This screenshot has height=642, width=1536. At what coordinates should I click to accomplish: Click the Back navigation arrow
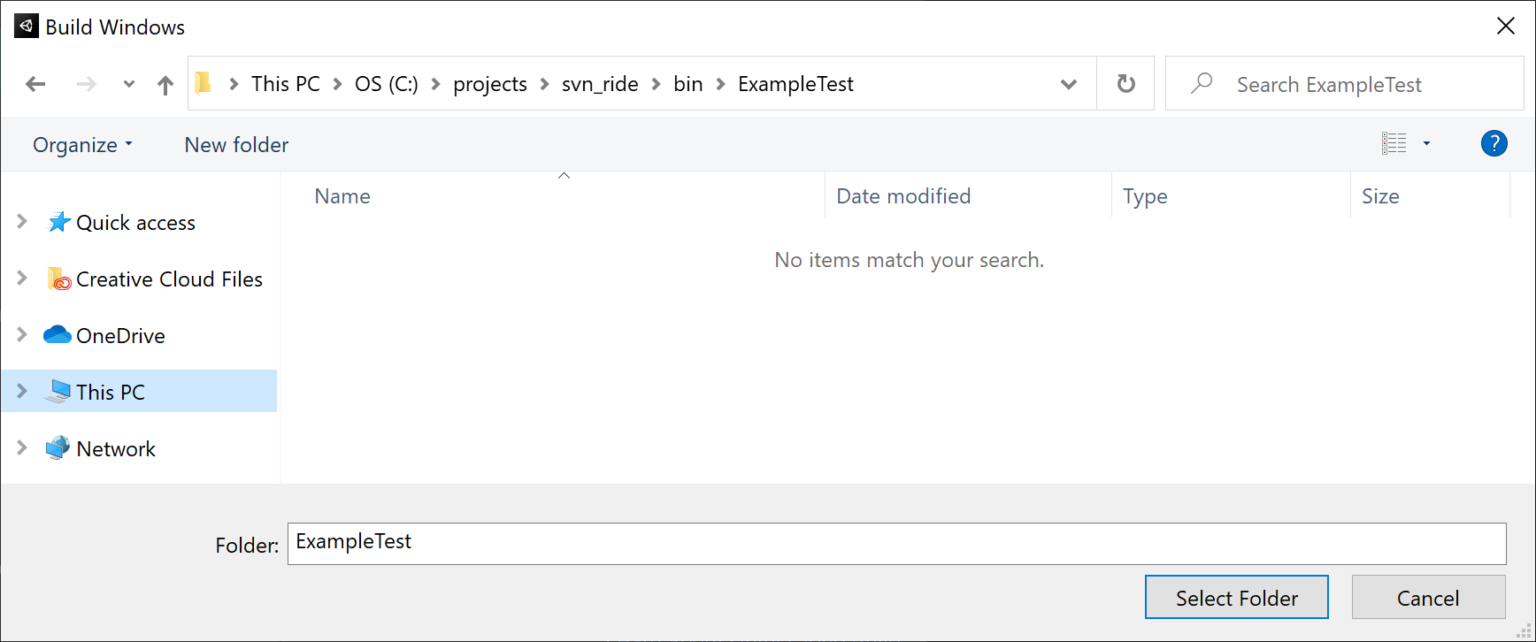pyautogui.click(x=36, y=84)
